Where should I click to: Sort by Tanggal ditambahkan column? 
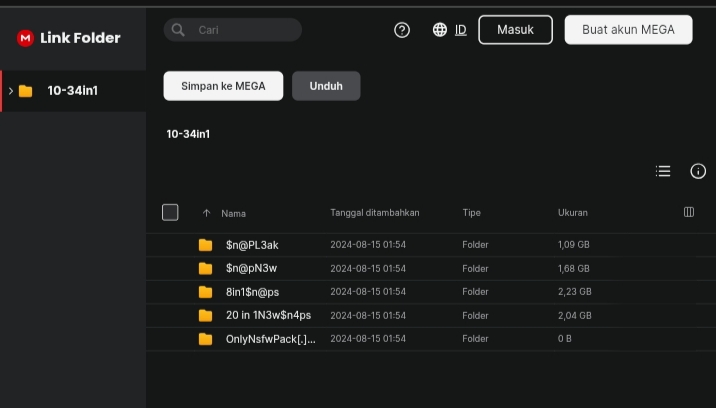pyautogui.click(x=374, y=213)
